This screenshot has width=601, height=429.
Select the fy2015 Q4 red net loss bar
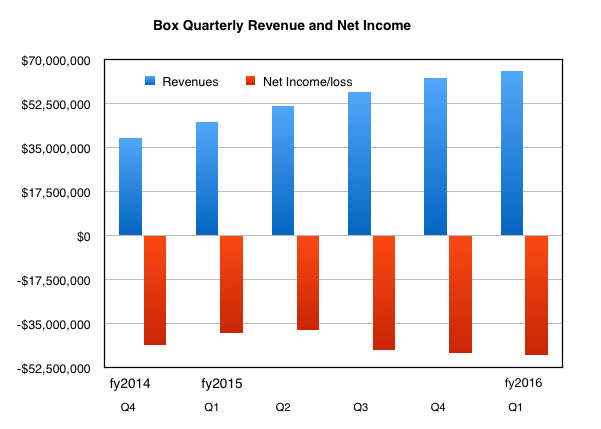click(460, 294)
